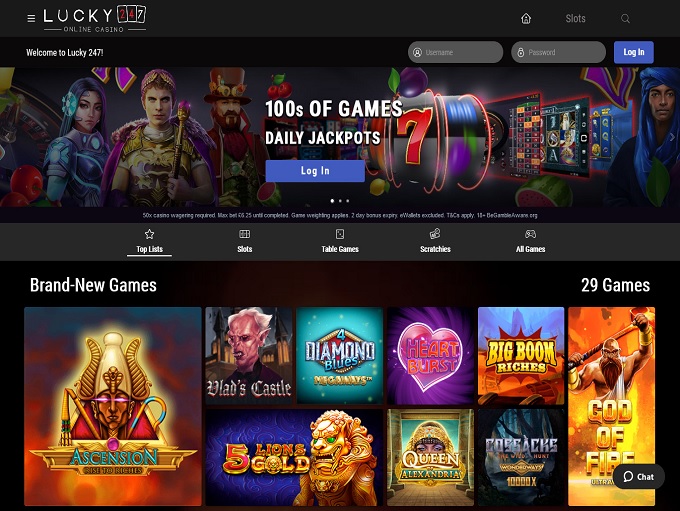This screenshot has width=680, height=511.
Task: Open the search magnifier icon
Action: [625, 18]
